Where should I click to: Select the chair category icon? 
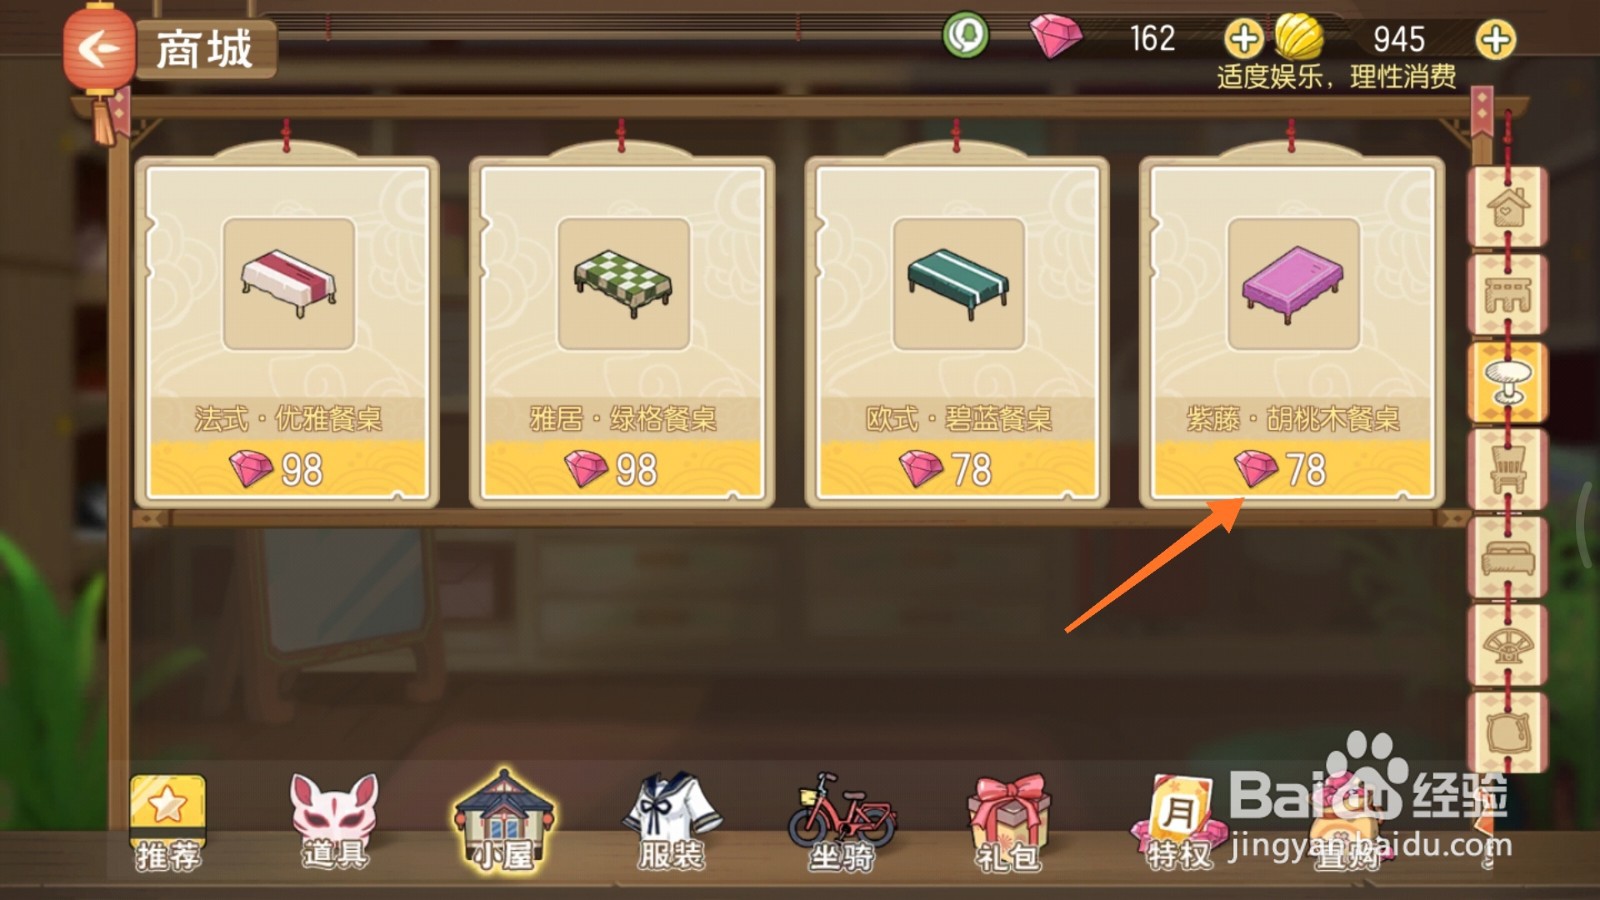(x=1507, y=469)
